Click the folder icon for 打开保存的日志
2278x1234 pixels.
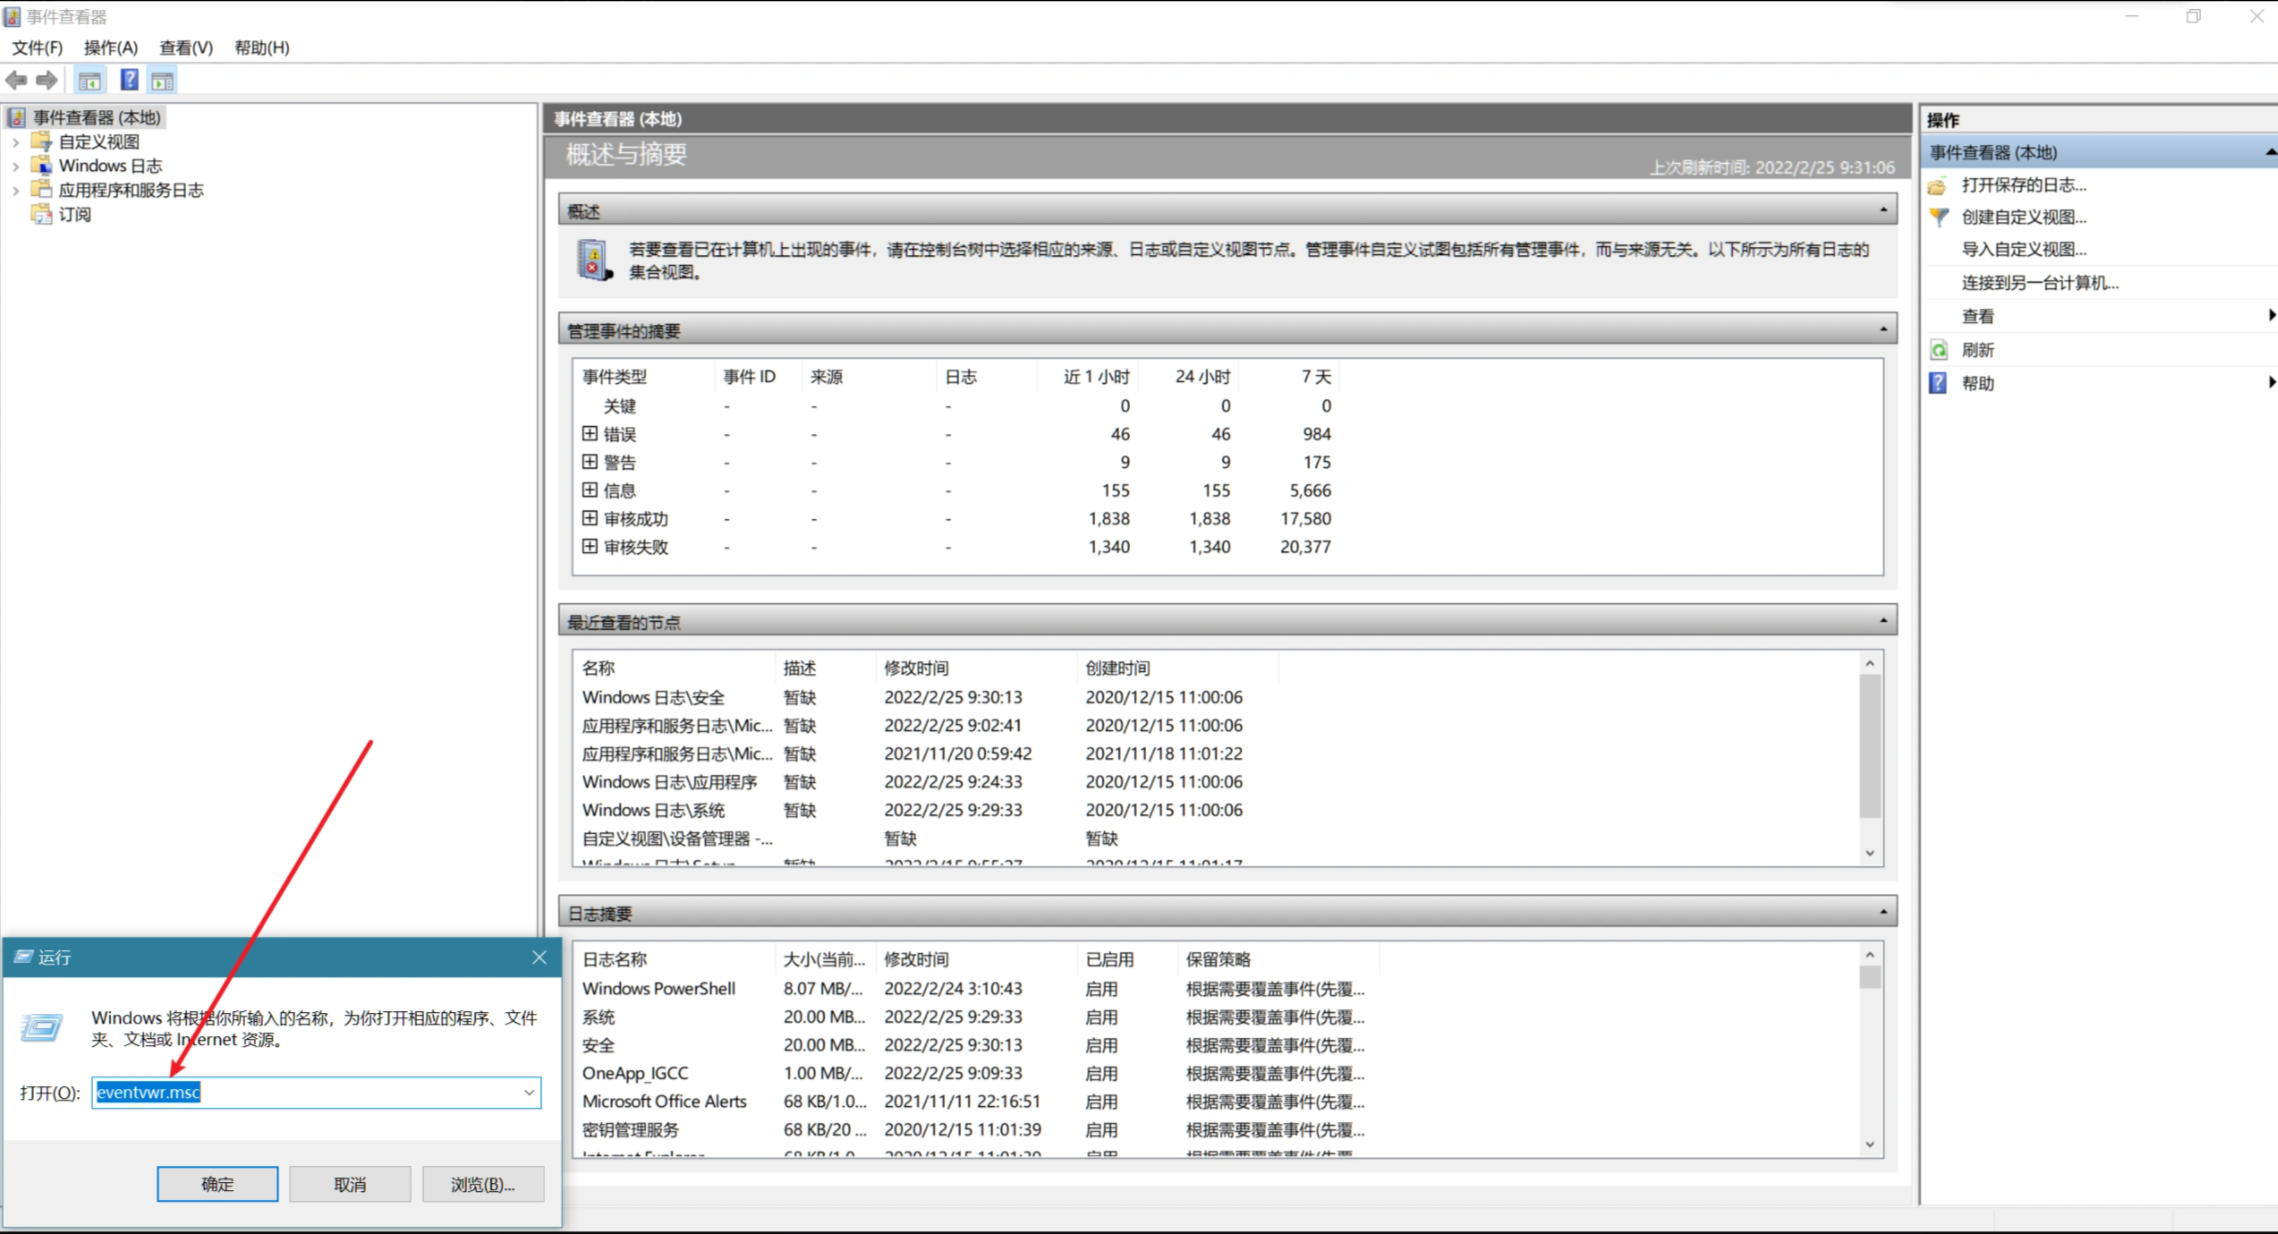tap(1938, 185)
